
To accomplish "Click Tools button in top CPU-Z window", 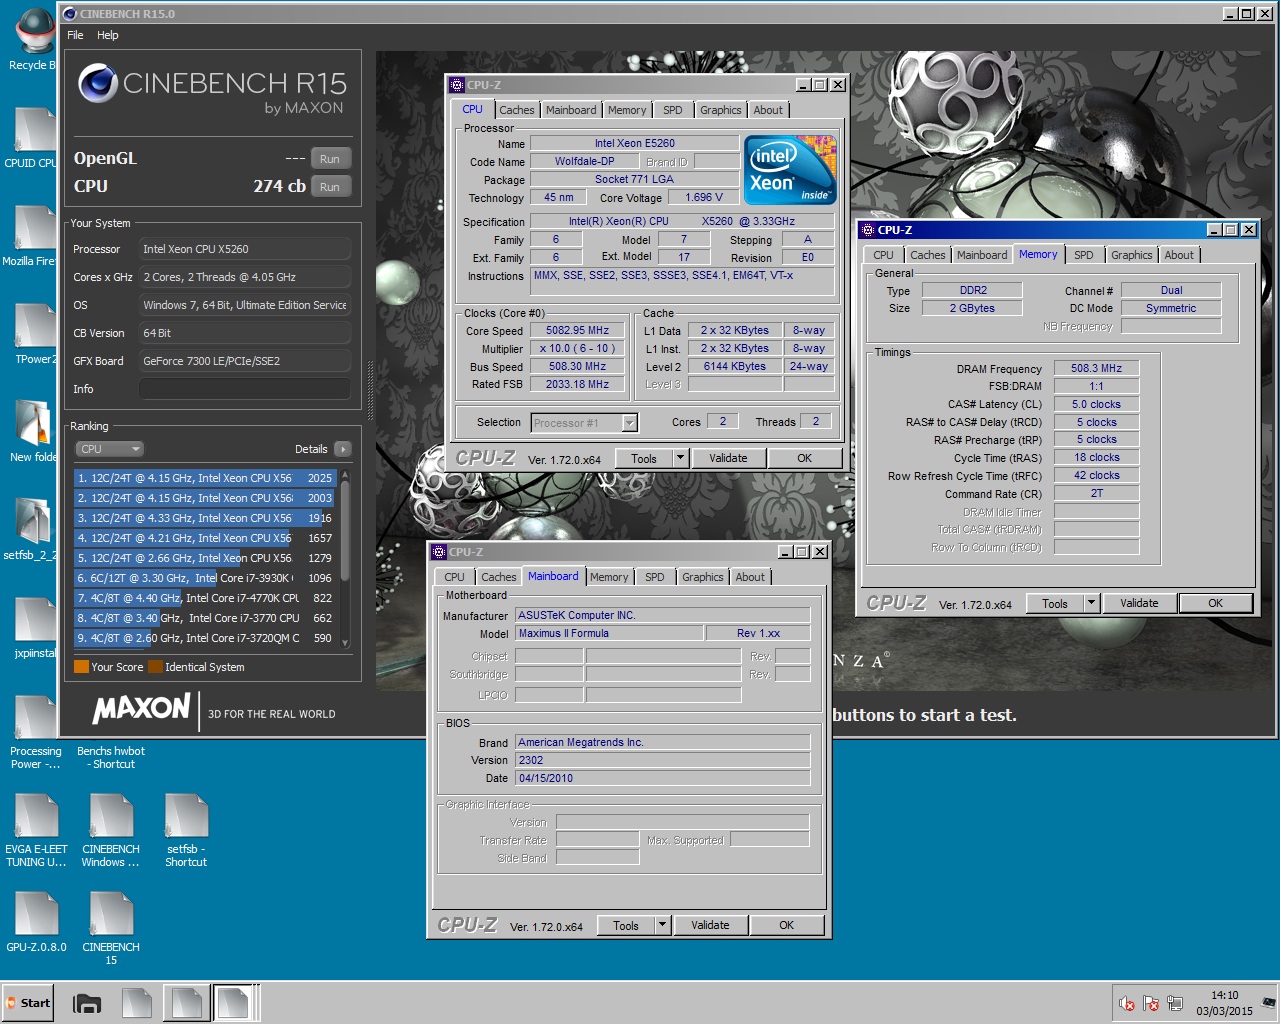I will pyautogui.click(x=644, y=458).
